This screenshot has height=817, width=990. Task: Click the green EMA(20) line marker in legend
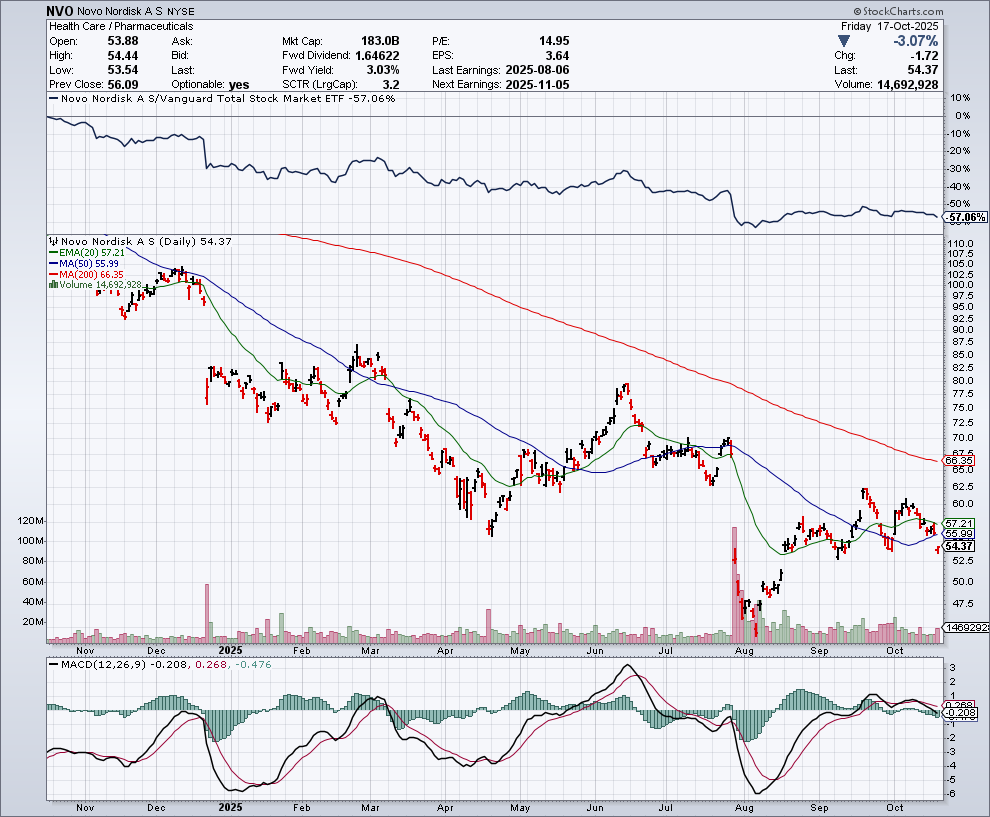(52, 254)
